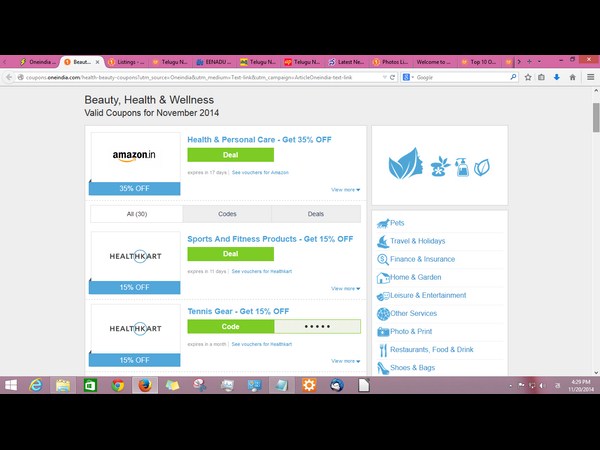
Task: Expand View more for Sports And Fitness deal
Action: coord(346,289)
